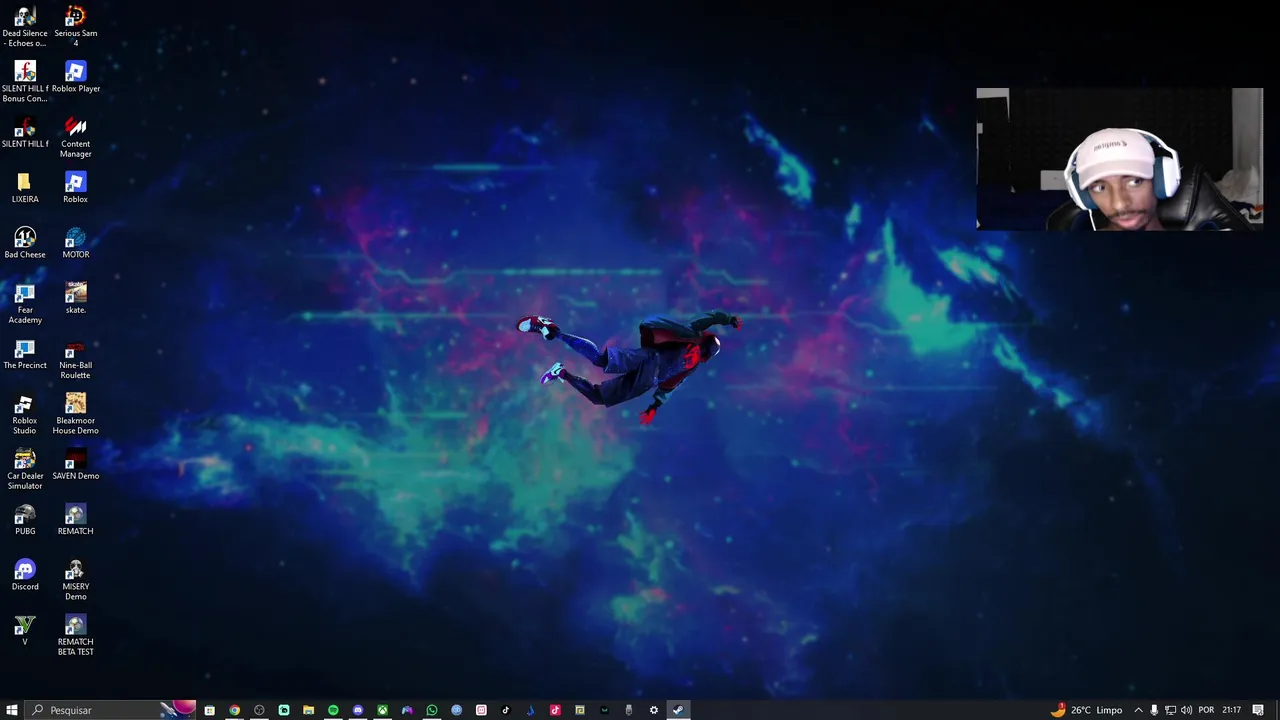Open TikTok icon in taskbar
Image resolution: width=1280 pixels, height=720 pixels.
click(x=506, y=710)
